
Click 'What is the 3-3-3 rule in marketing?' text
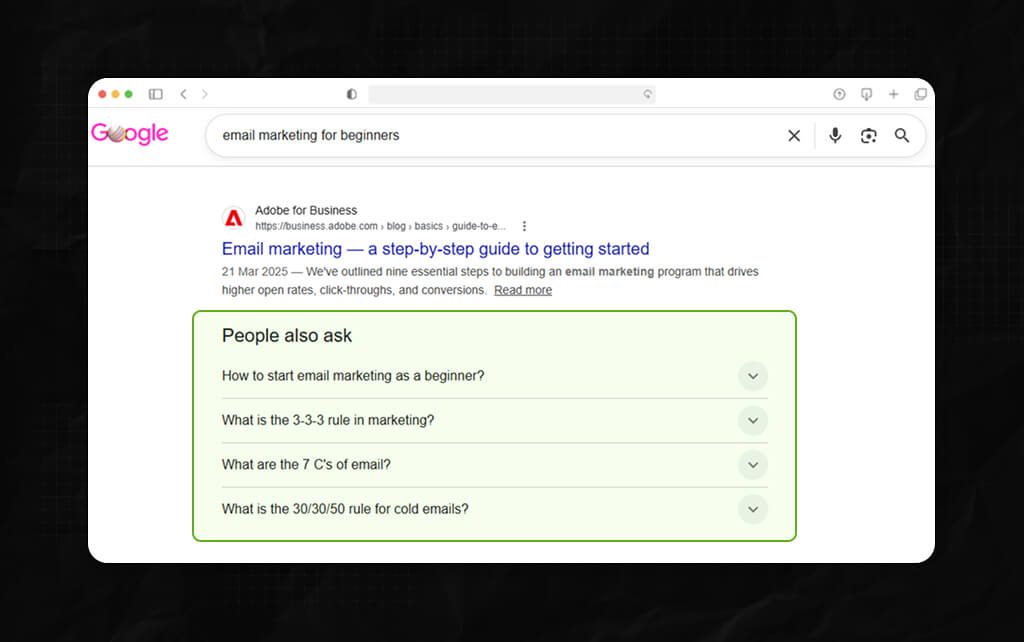[x=328, y=420]
